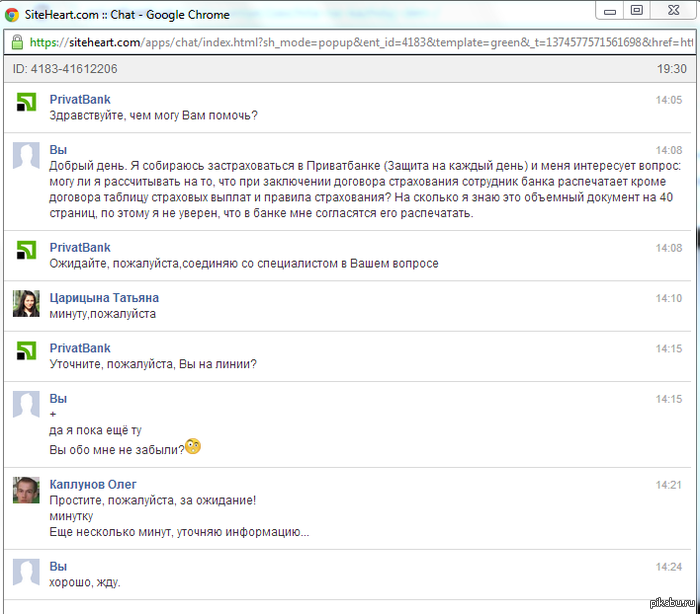Click the Chrome logo icon in title bar
The height and width of the screenshot is (614, 700).
coord(12,15)
